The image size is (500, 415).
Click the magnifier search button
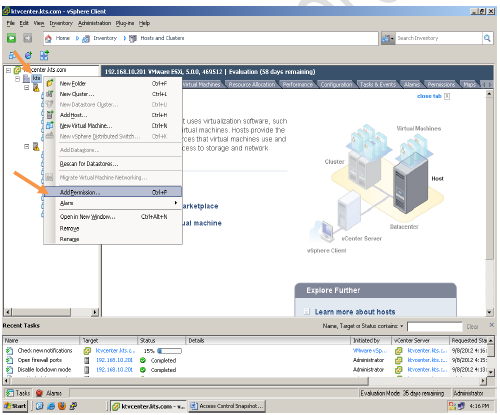pos(487,38)
